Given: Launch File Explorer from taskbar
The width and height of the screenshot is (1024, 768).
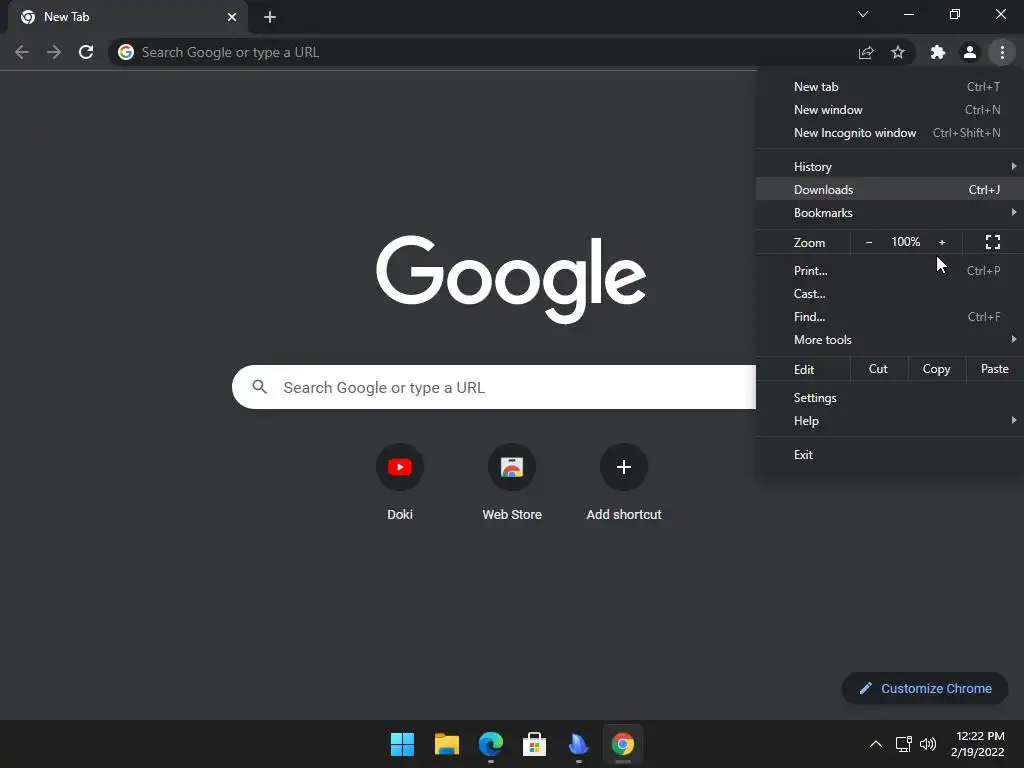Looking at the screenshot, I should pyautogui.click(x=447, y=744).
